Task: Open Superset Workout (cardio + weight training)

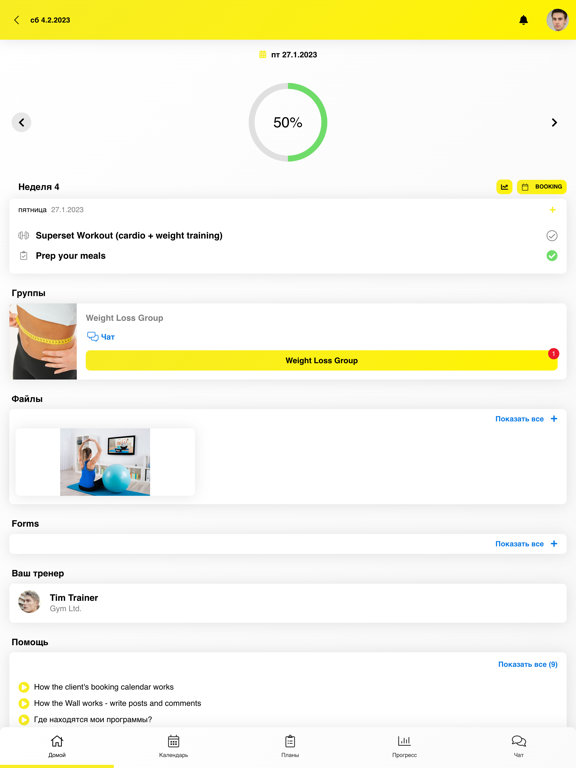Action: [129, 236]
